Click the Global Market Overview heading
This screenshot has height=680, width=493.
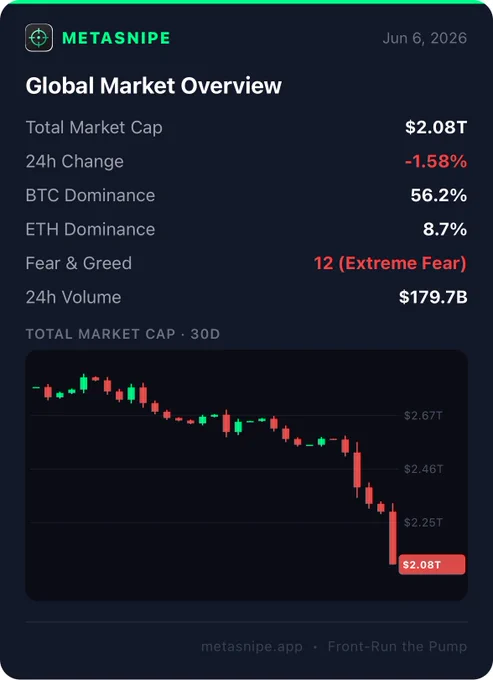[x=153, y=85]
